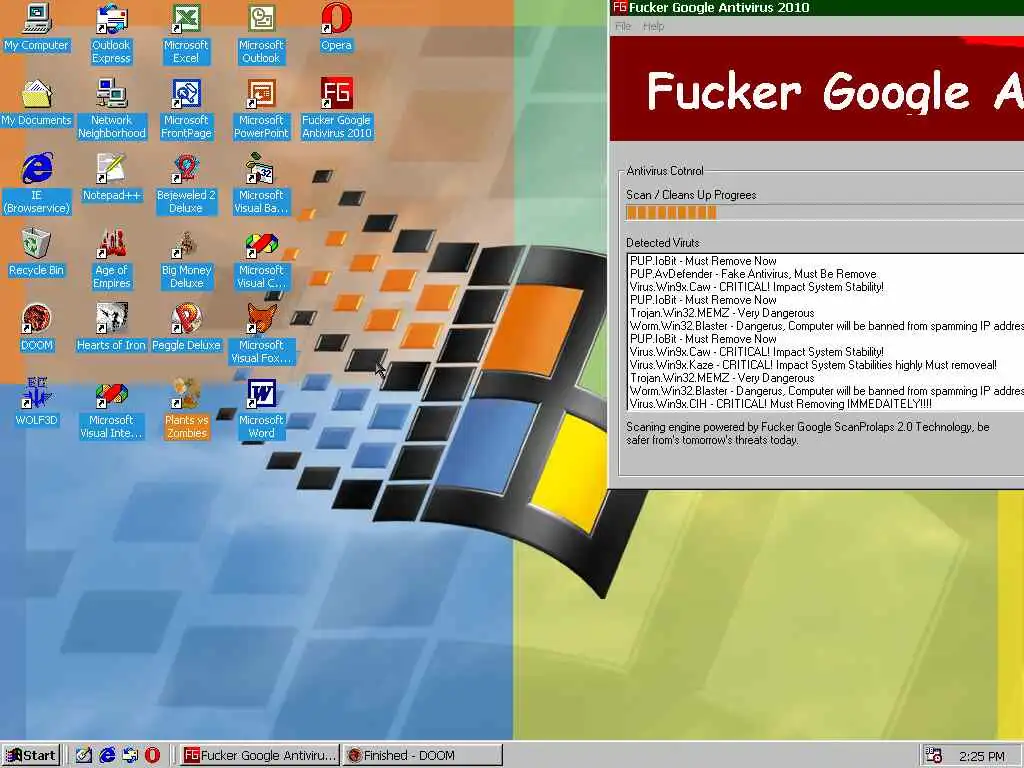Select the Age of Empires shortcut
1024x768 pixels.
click(x=112, y=259)
